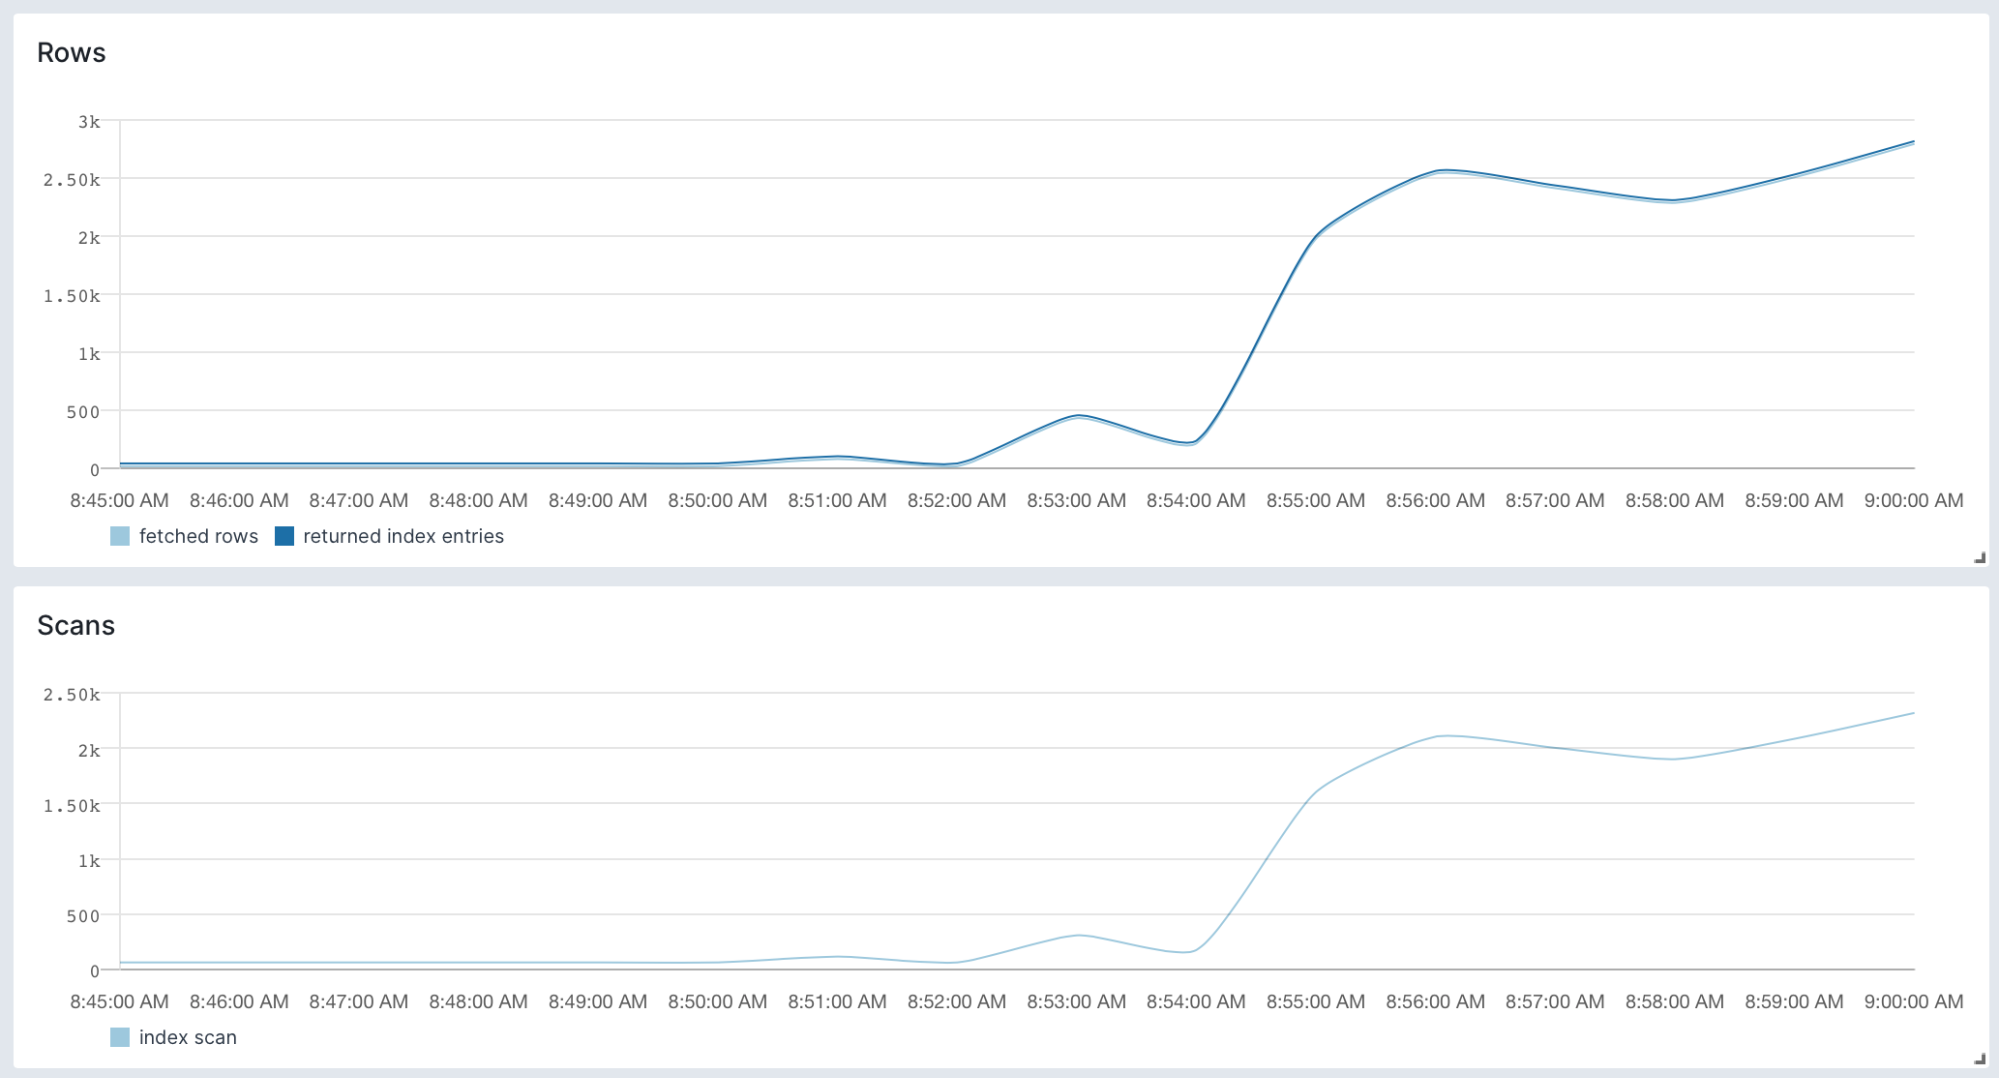Click 8:47:00 AM label on Scans chart
Image resolution: width=1999 pixels, height=1078 pixels.
coord(358,1001)
